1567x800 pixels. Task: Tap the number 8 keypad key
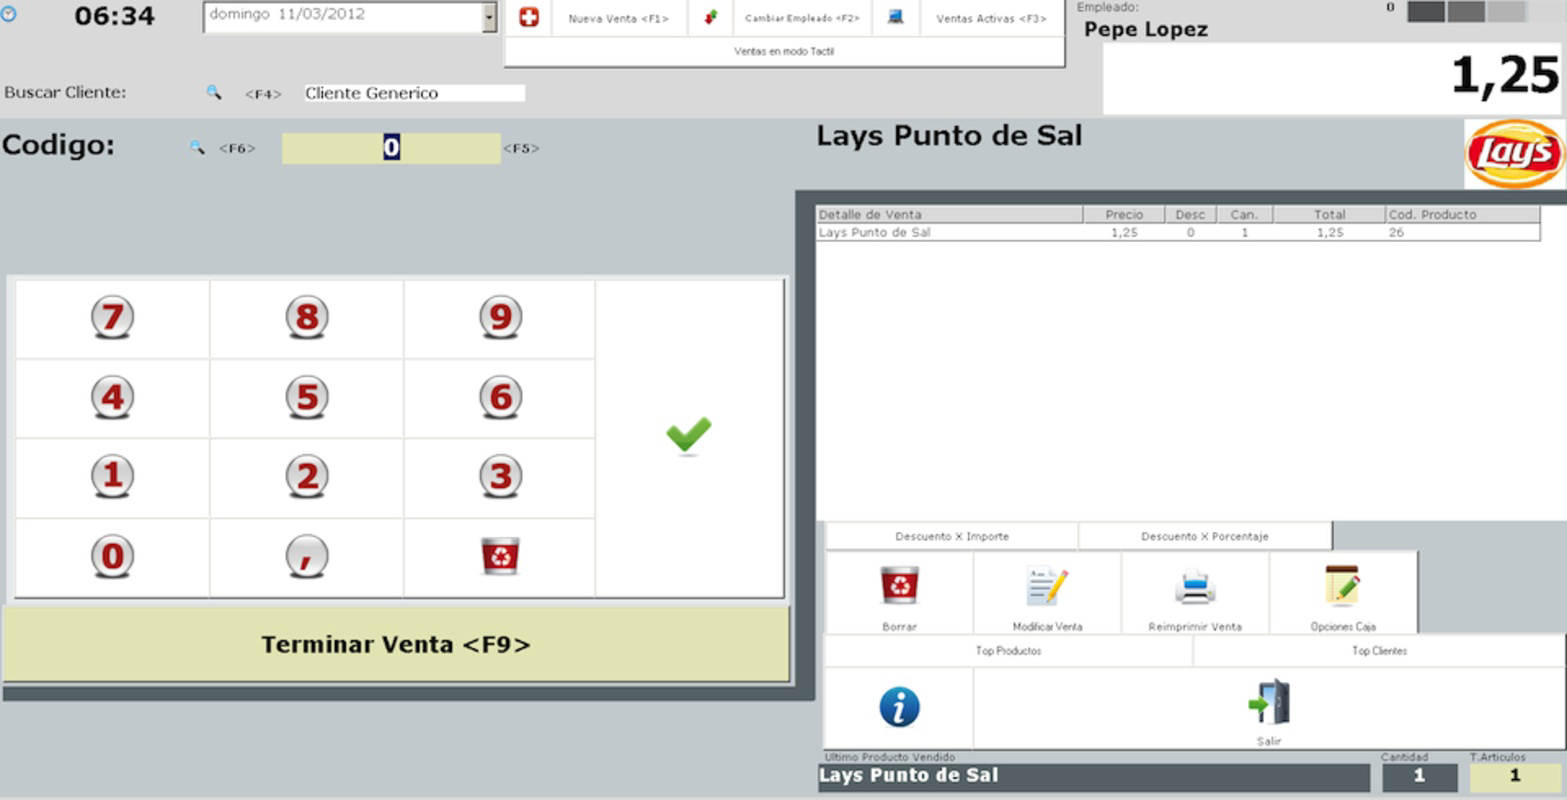(x=306, y=318)
